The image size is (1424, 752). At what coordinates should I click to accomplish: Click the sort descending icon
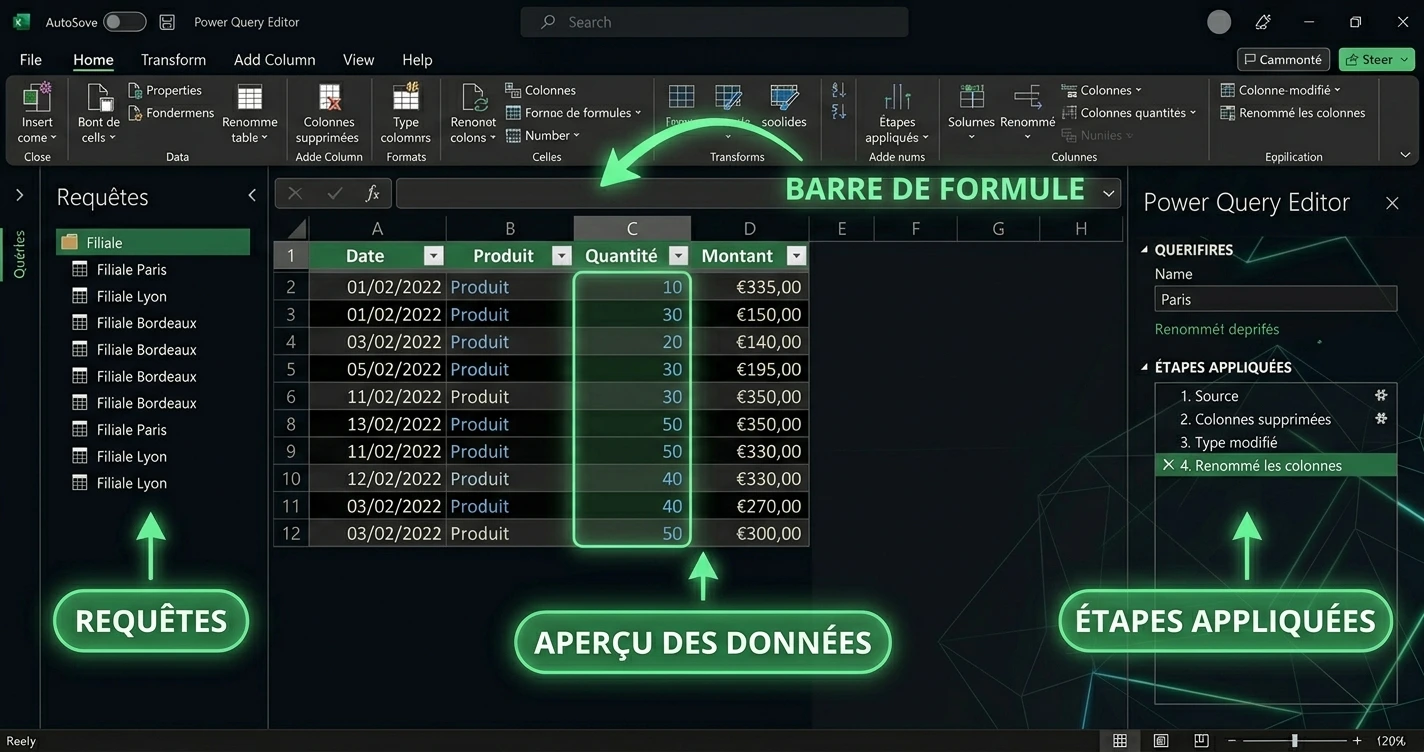(838, 111)
